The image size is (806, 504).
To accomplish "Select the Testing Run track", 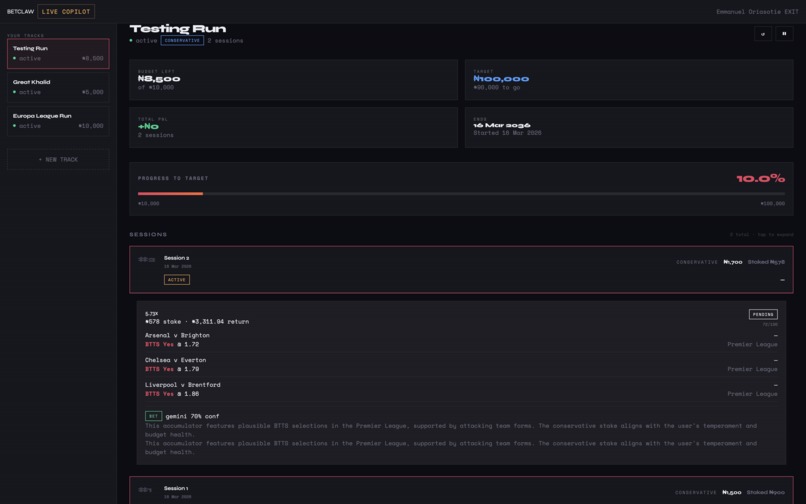I will tap(58, 53).
